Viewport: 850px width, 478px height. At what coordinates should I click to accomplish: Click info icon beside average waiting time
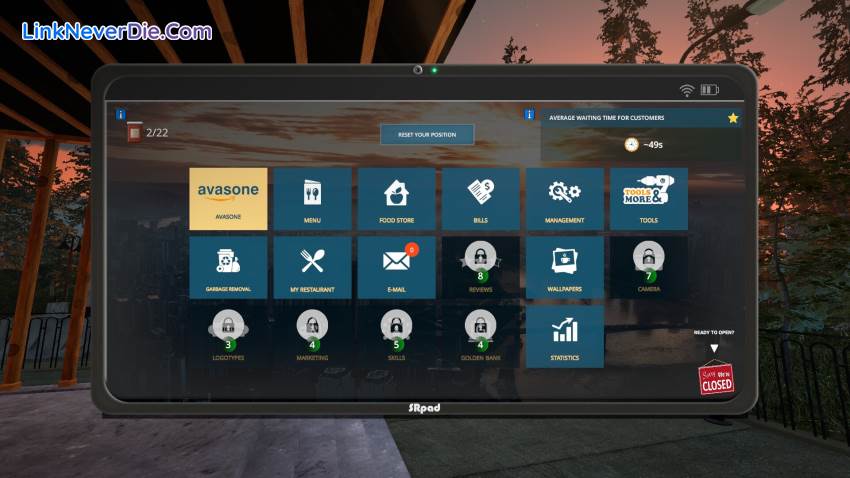(x=529, y=115)
